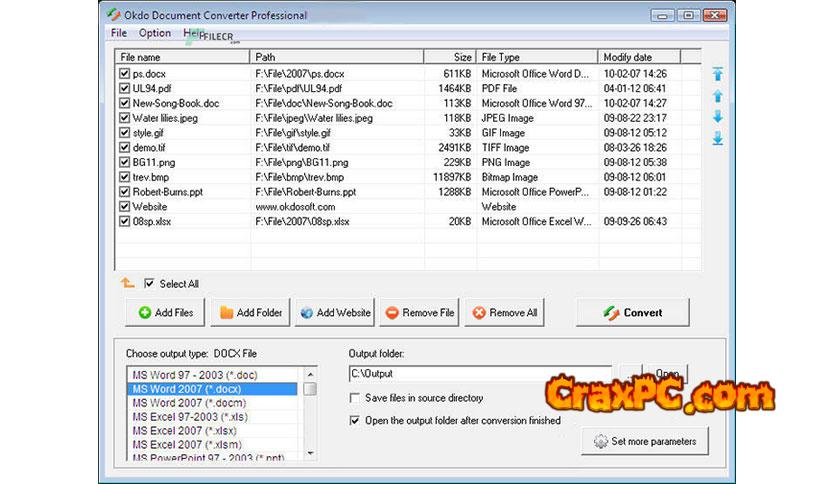Click the orange up-level arrow near Select All

tap(127, 283)
